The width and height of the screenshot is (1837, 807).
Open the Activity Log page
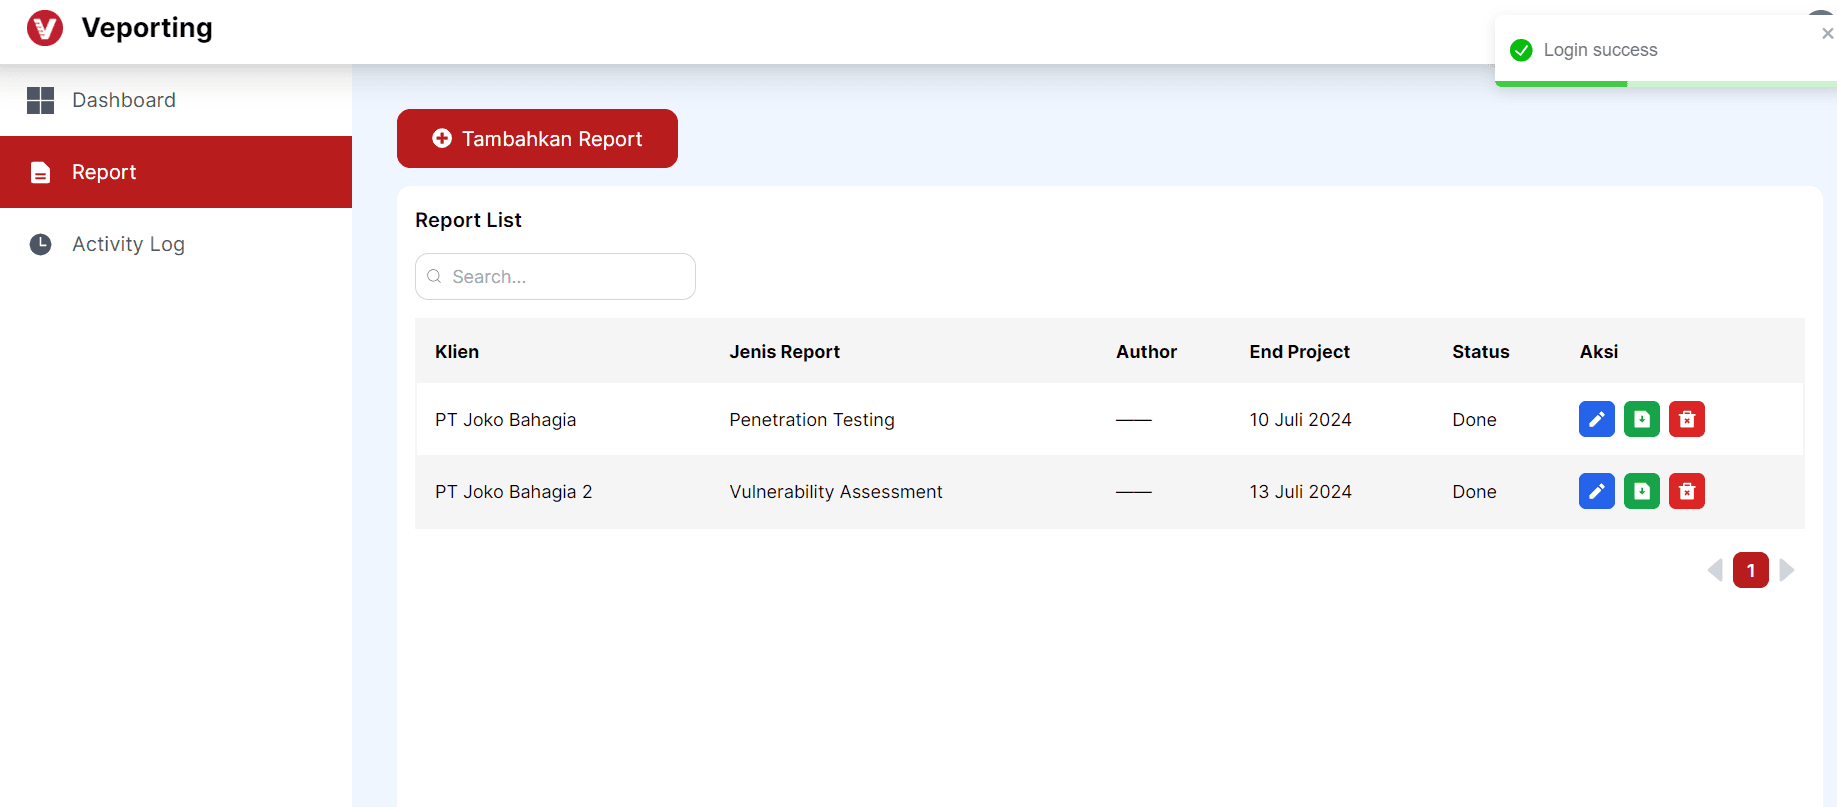176,244
